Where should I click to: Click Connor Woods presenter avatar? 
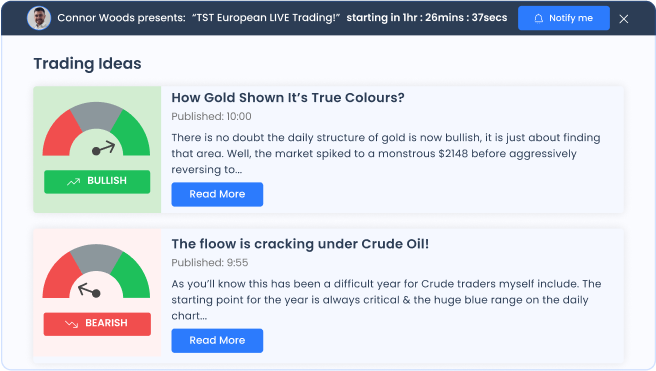pyautogui.click(x=39, y=18)
